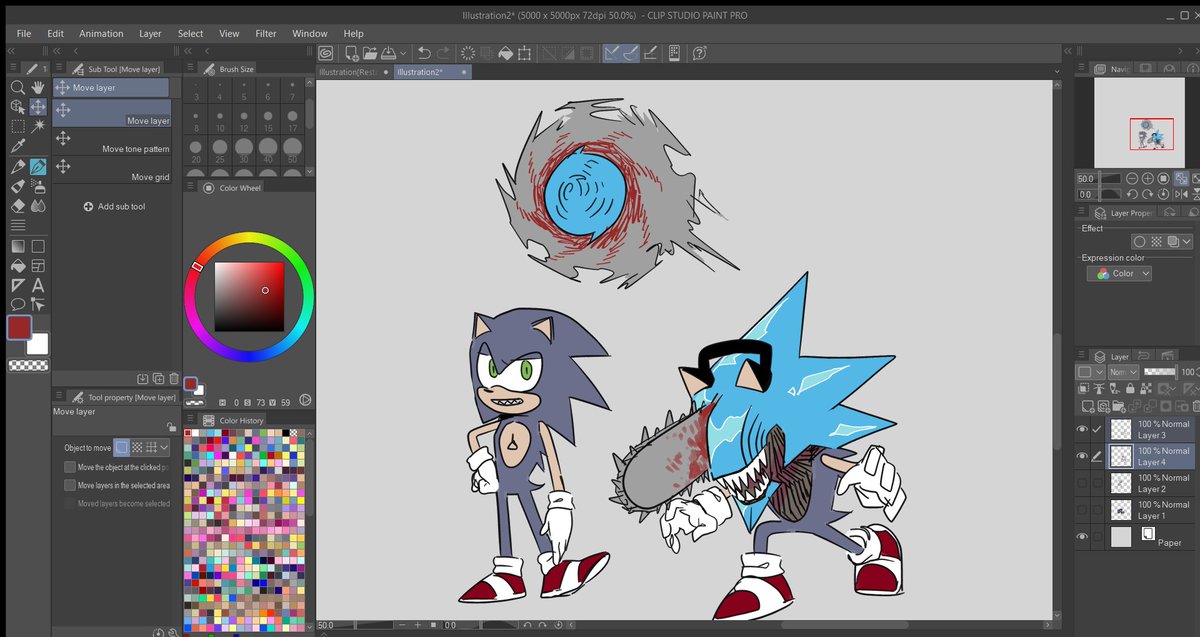Enable 'Move layers in the selected area' checkbox
Viewport: 1200px width, 637px height.
[70, 485]
